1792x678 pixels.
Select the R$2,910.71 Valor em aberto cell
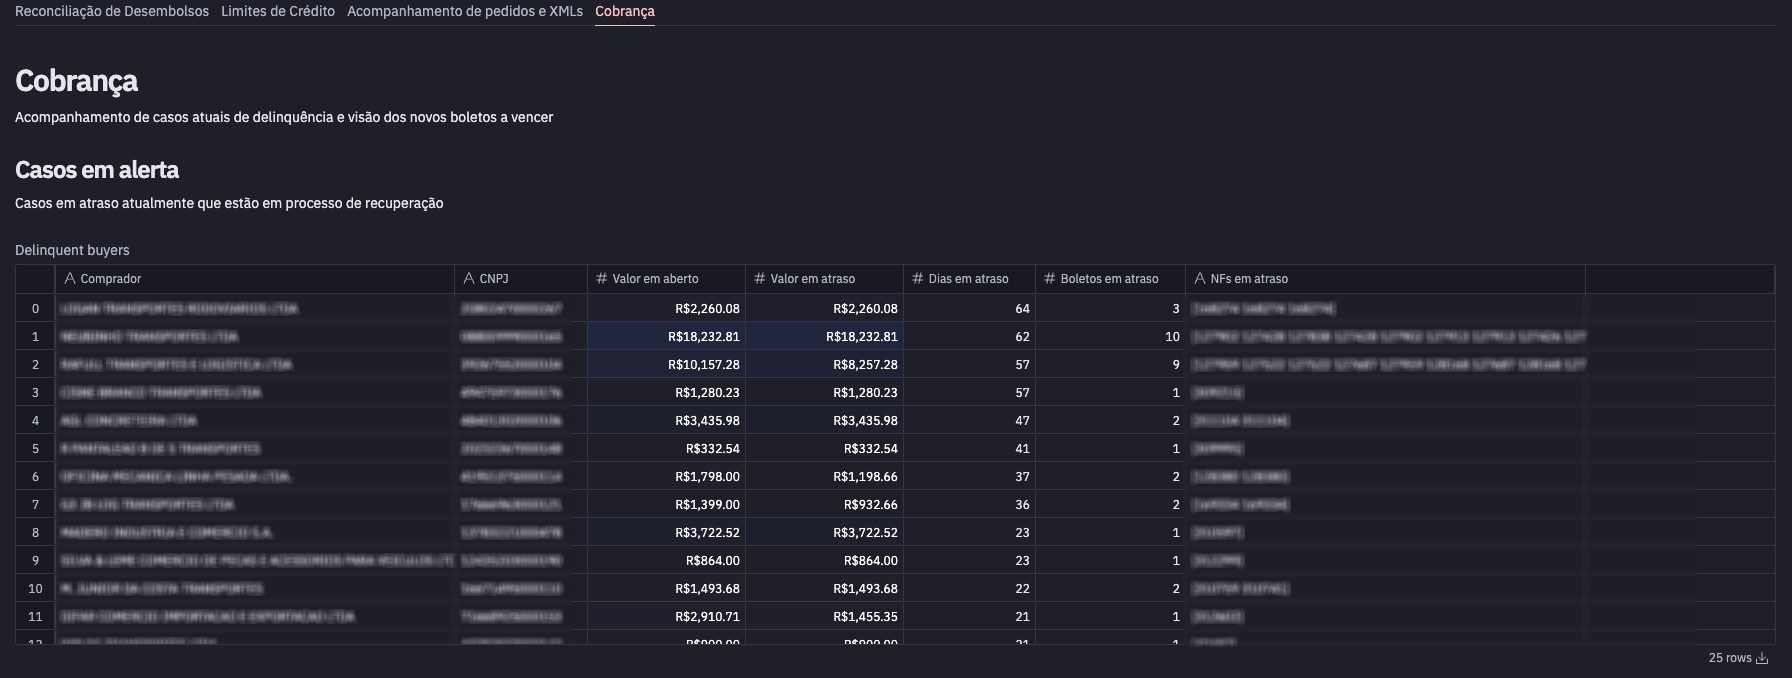point(666,617)
